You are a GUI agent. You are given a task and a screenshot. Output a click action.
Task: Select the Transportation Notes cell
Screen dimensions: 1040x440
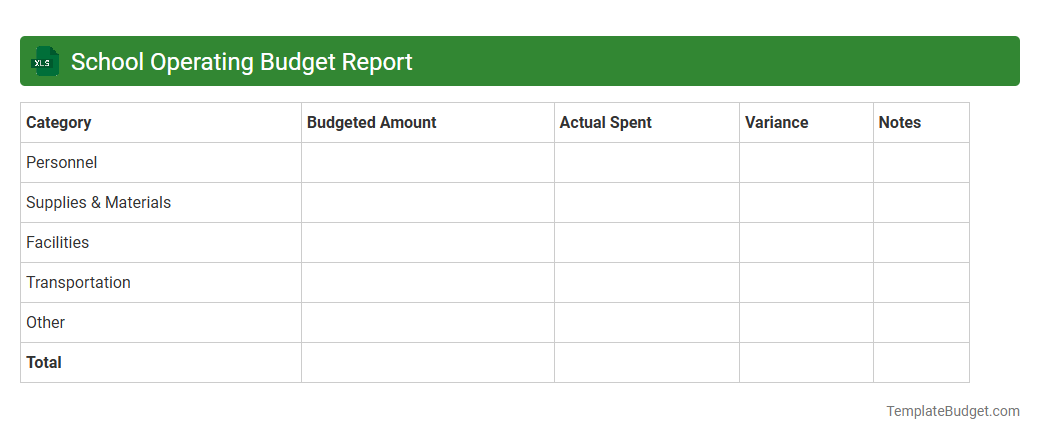[x=921, y=282]
